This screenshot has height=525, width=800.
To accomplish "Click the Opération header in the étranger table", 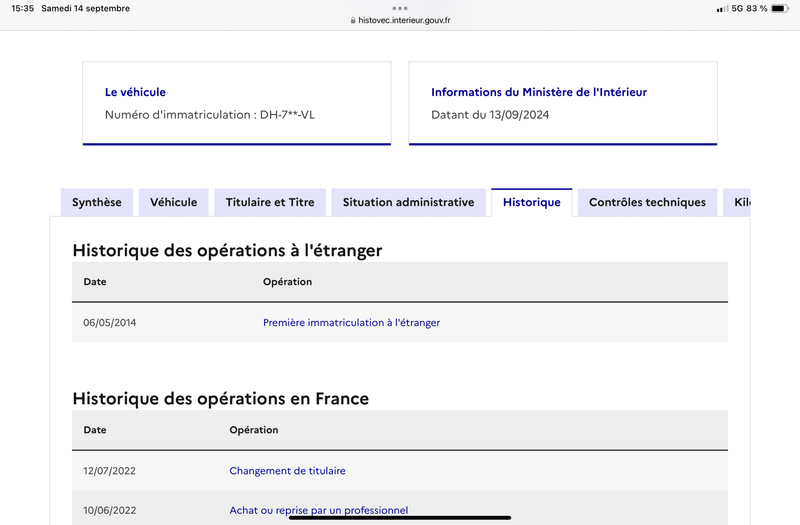I will point(287,282).
